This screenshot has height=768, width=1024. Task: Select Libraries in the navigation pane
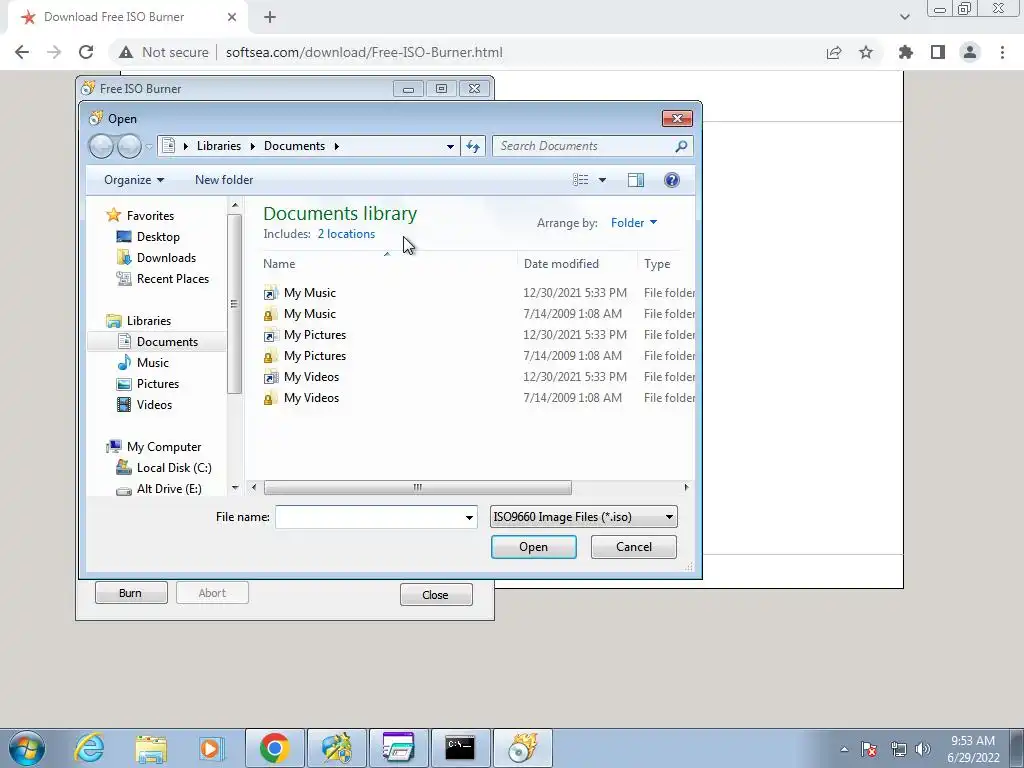tap(149, 321)
